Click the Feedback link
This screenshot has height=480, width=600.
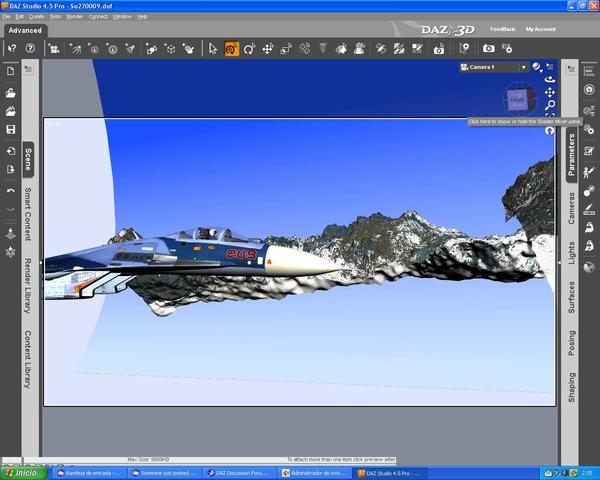[502, 29]
